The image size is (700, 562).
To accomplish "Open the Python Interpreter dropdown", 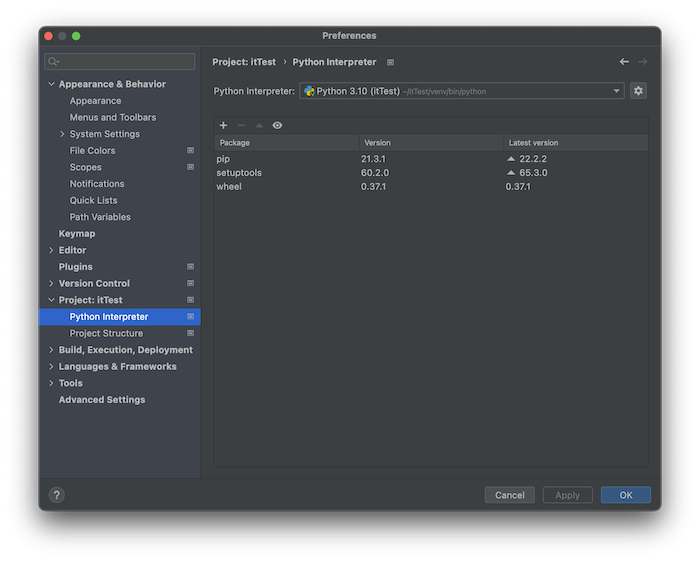I will coord(616,91).
